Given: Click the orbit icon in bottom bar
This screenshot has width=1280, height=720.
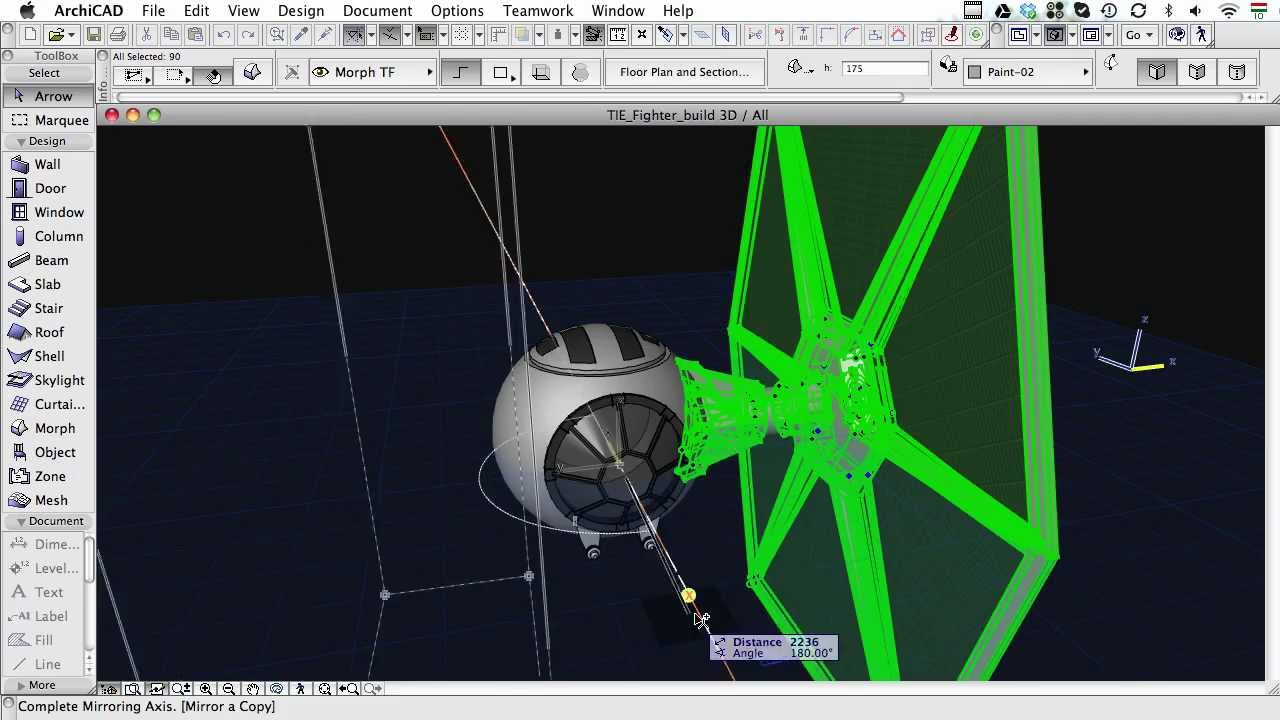Looking at the screenshot, I should [276, 689].
